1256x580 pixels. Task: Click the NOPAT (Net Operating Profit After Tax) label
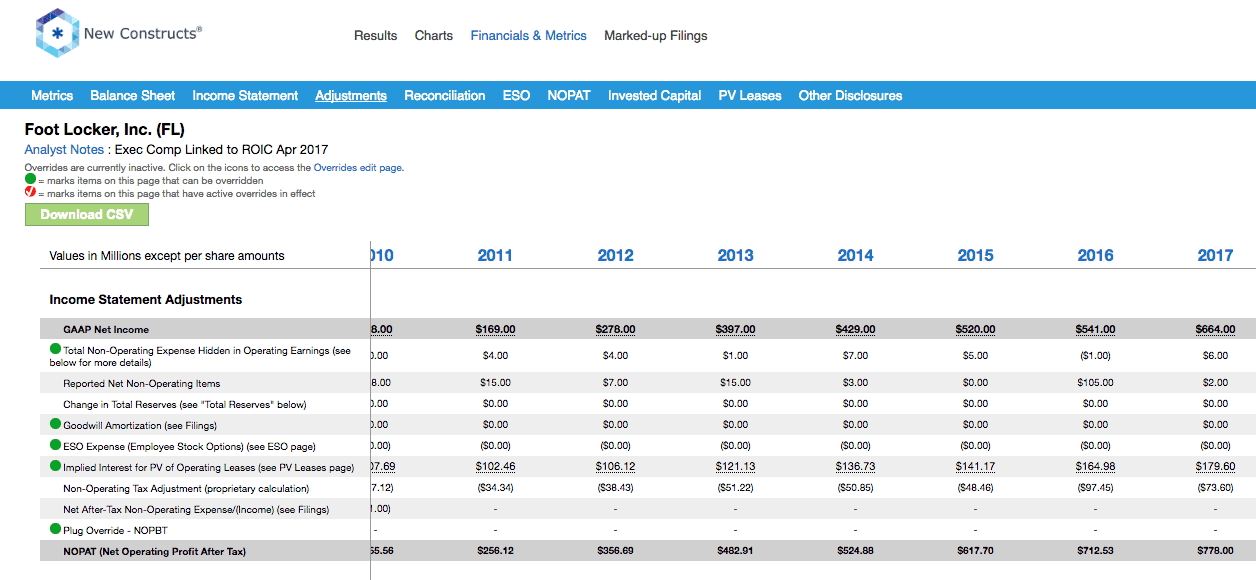[154, 551]
